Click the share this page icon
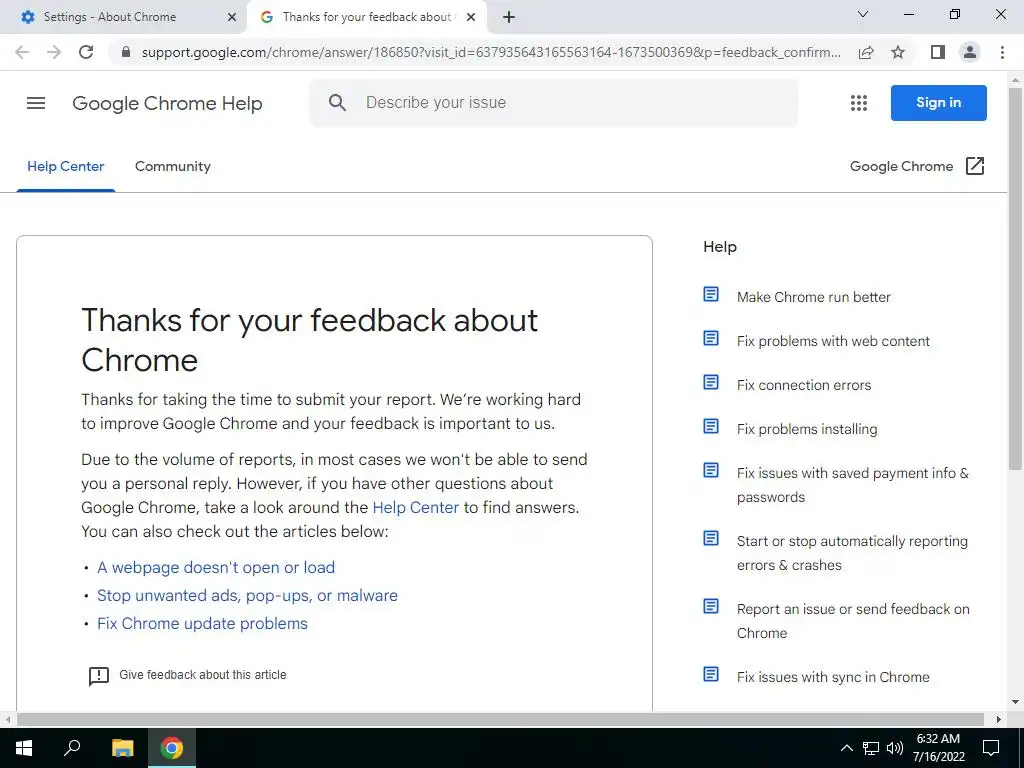Screen dimensions: 1024x768 [x=866, y=52]
